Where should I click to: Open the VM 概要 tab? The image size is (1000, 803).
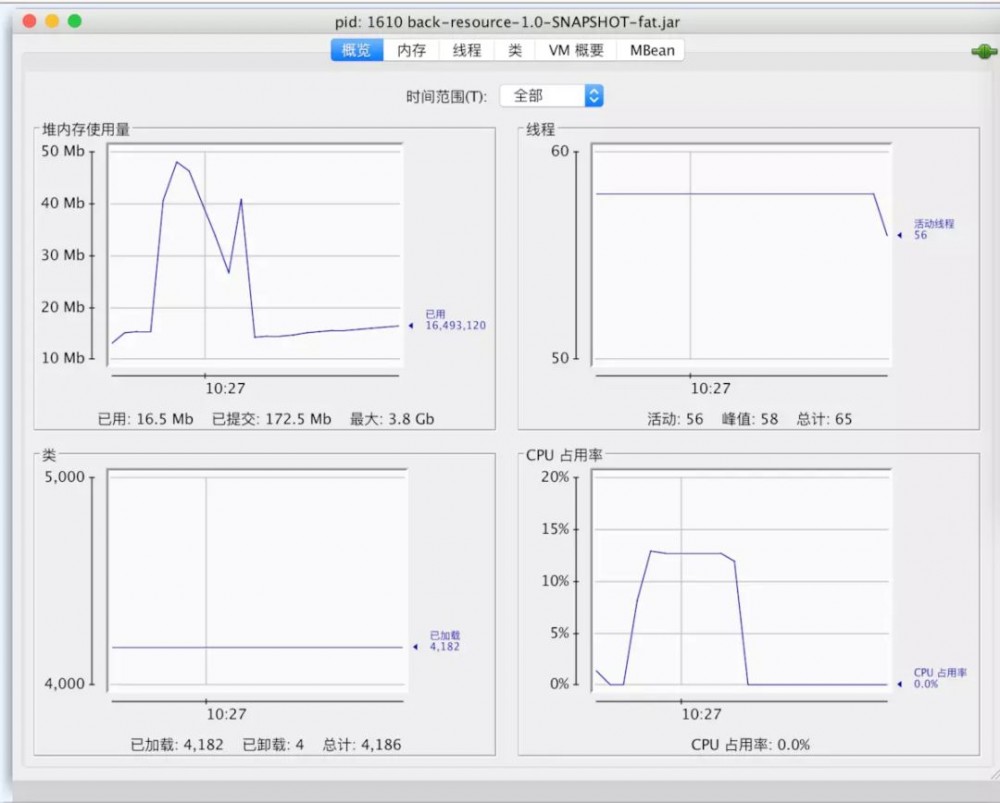pyautogui.click(x=576, y=49)
